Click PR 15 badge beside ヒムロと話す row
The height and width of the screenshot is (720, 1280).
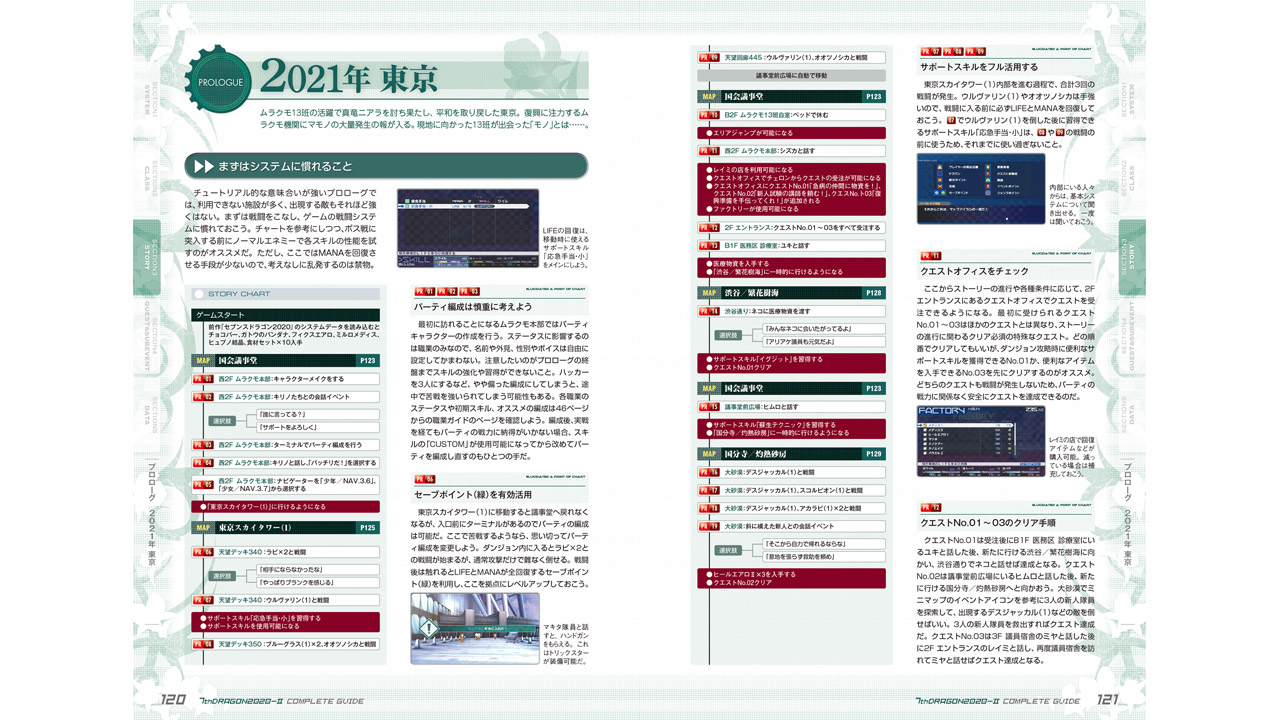coord(708,406)
